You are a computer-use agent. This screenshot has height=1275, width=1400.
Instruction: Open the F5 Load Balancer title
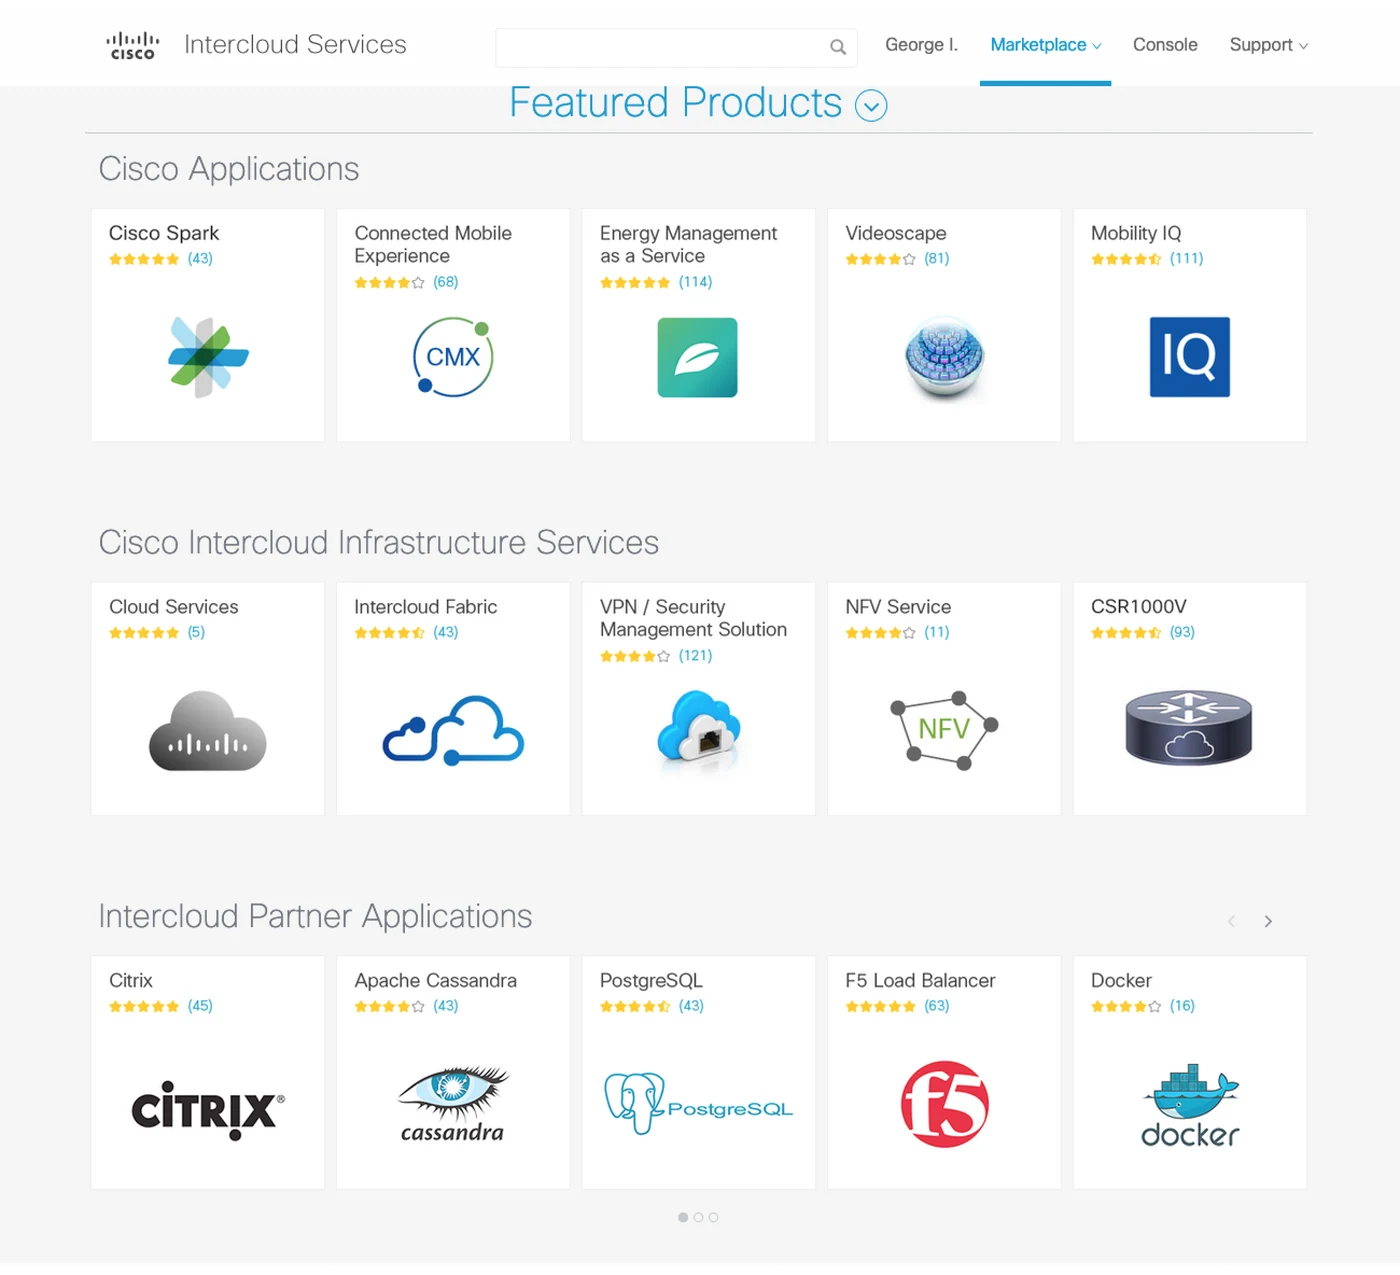pyautogui.click(x=920, y=981)
